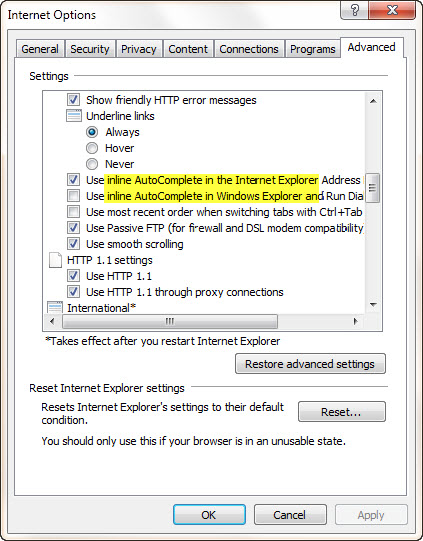Select the Hover underline links option
The image size is (423, 541).
click(x=92, y=148)
